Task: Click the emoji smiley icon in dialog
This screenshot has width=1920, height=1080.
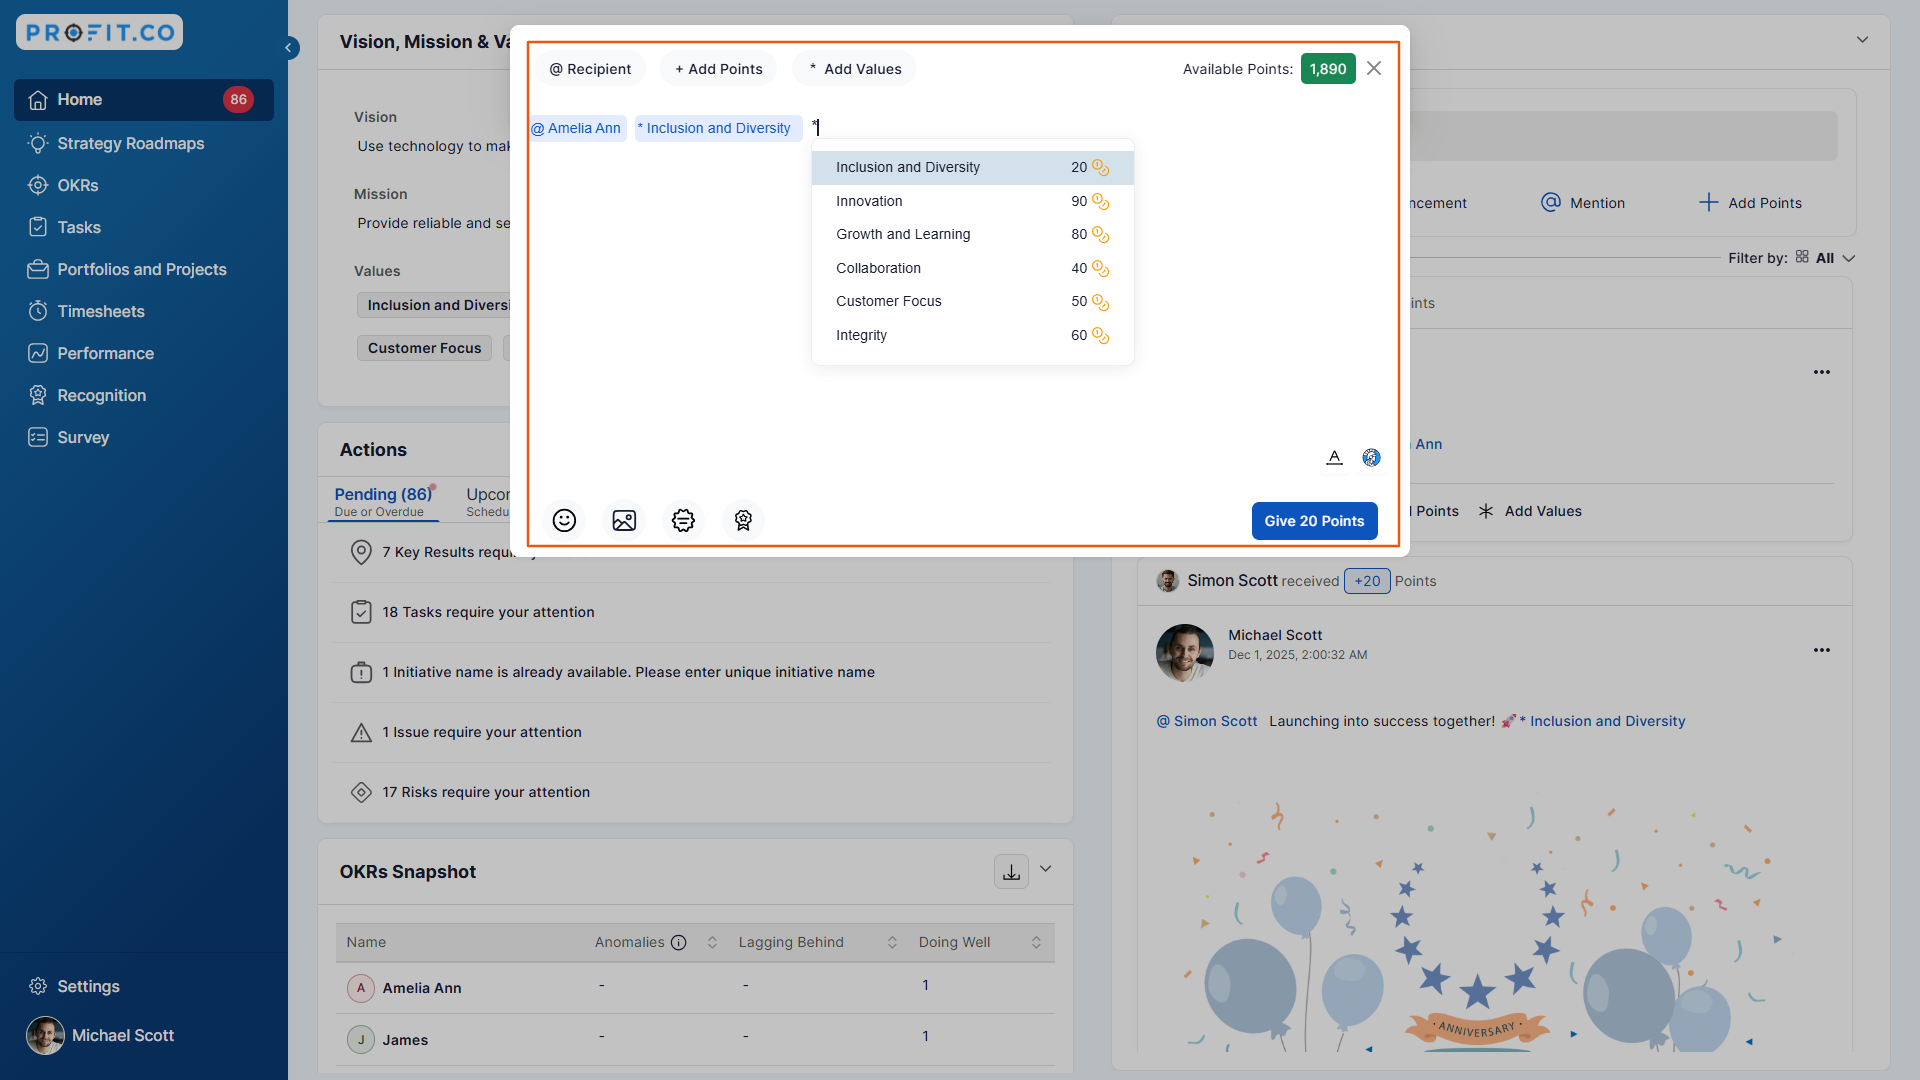Action: pos(564,520)
